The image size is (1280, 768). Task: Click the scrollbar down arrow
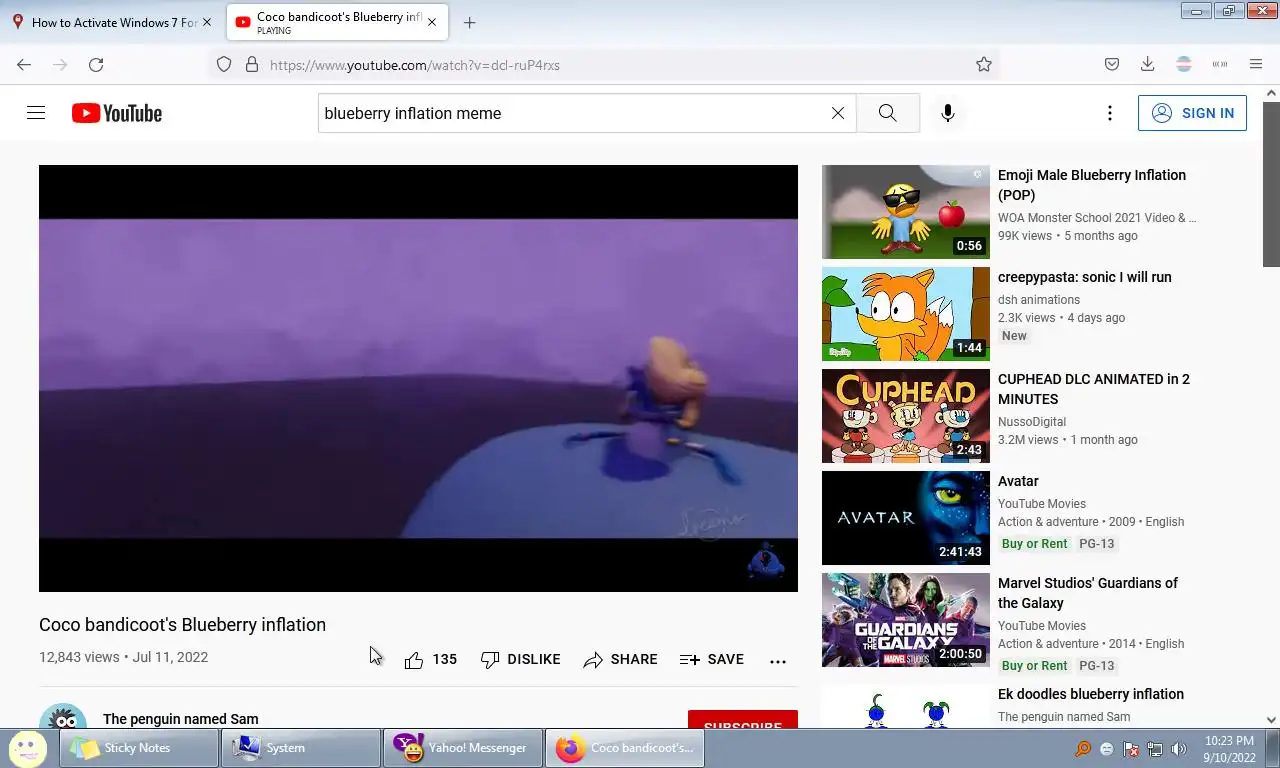(1271, 720)
